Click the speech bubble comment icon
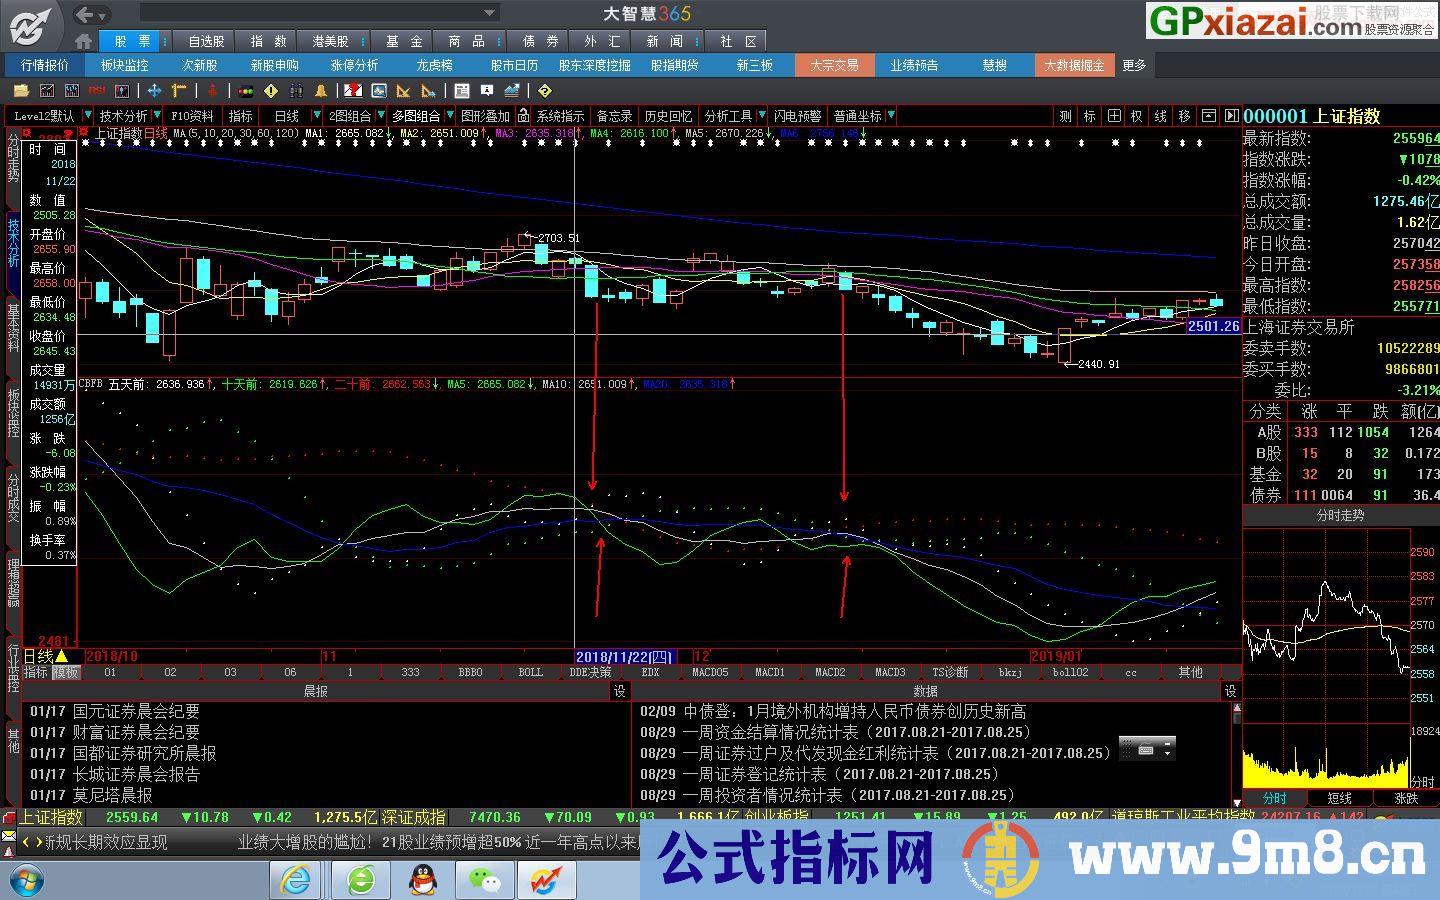 pos(486,90)
